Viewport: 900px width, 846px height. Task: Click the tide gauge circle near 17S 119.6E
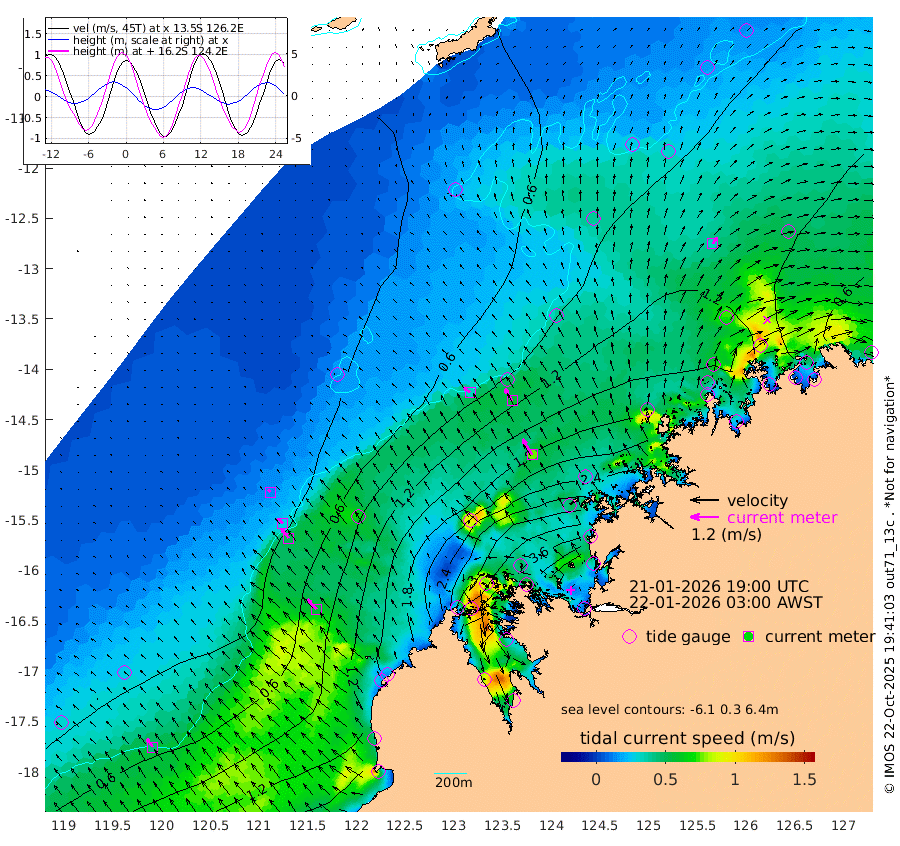click(x=124, y=672)
